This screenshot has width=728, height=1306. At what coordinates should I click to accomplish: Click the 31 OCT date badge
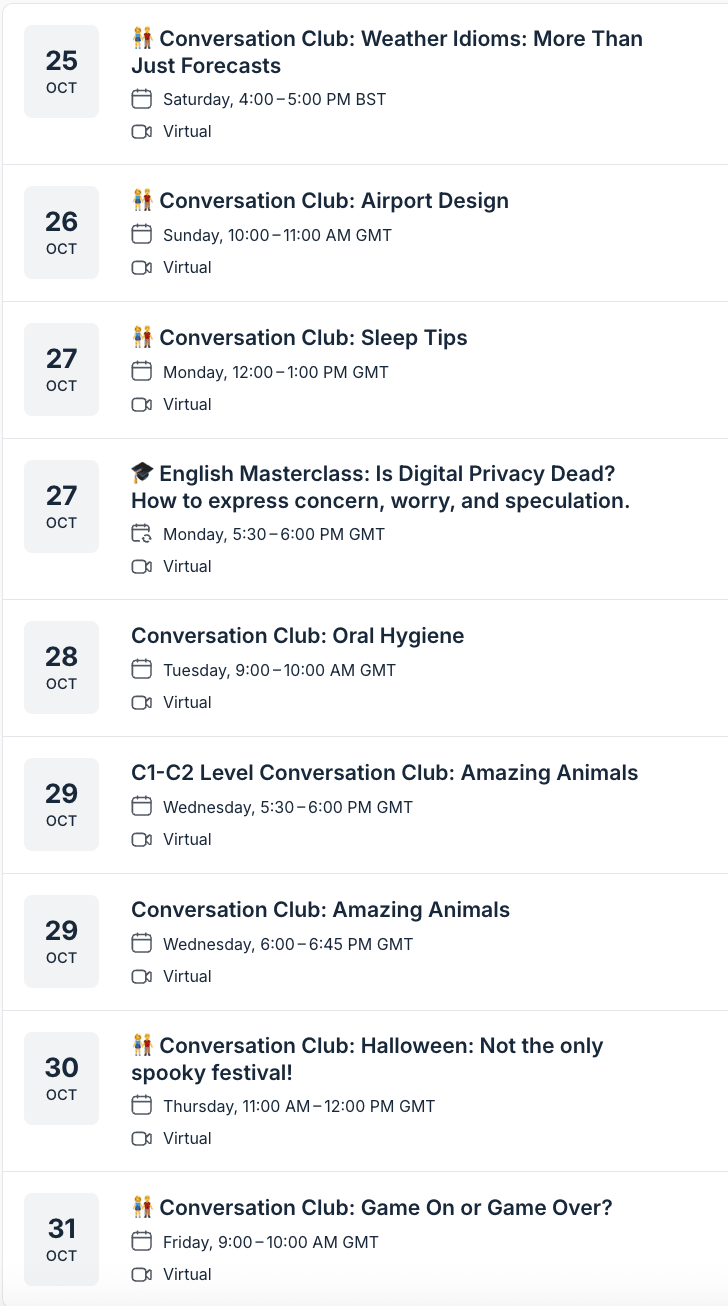click(x=61, y=1239)
